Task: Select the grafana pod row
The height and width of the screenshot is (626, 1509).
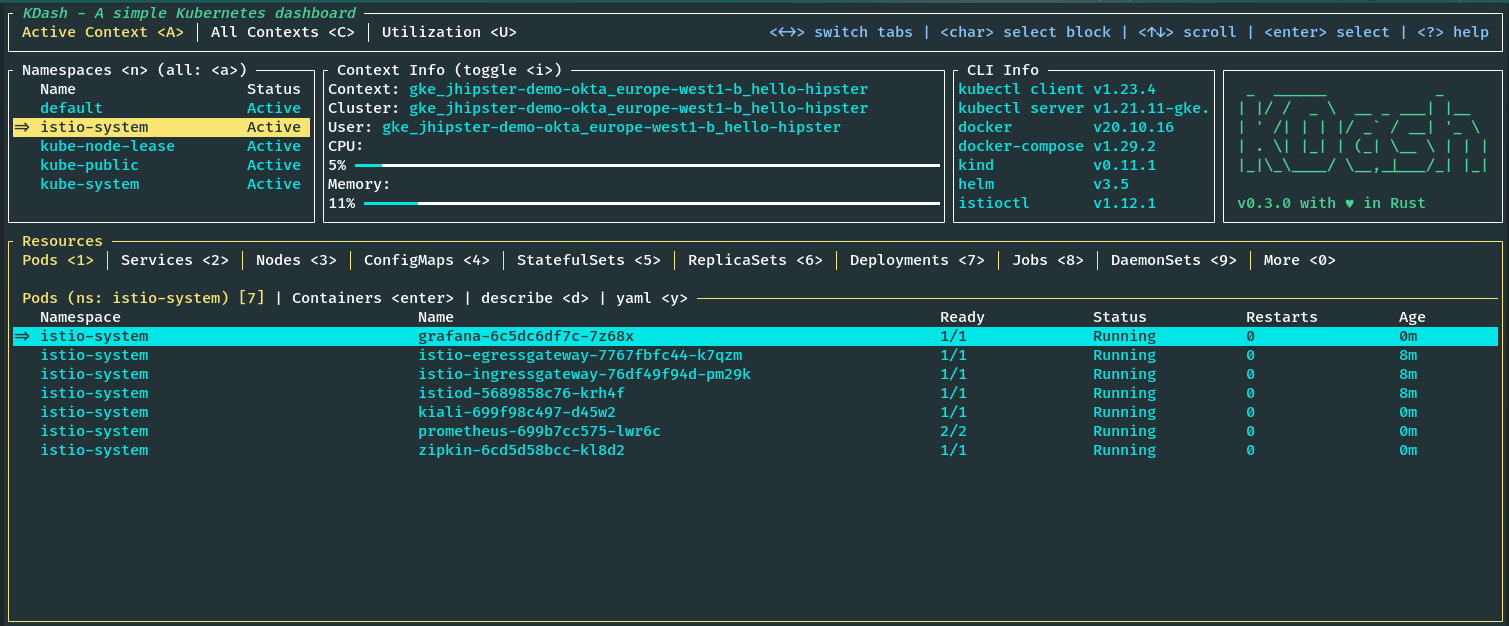Action: 525,336
